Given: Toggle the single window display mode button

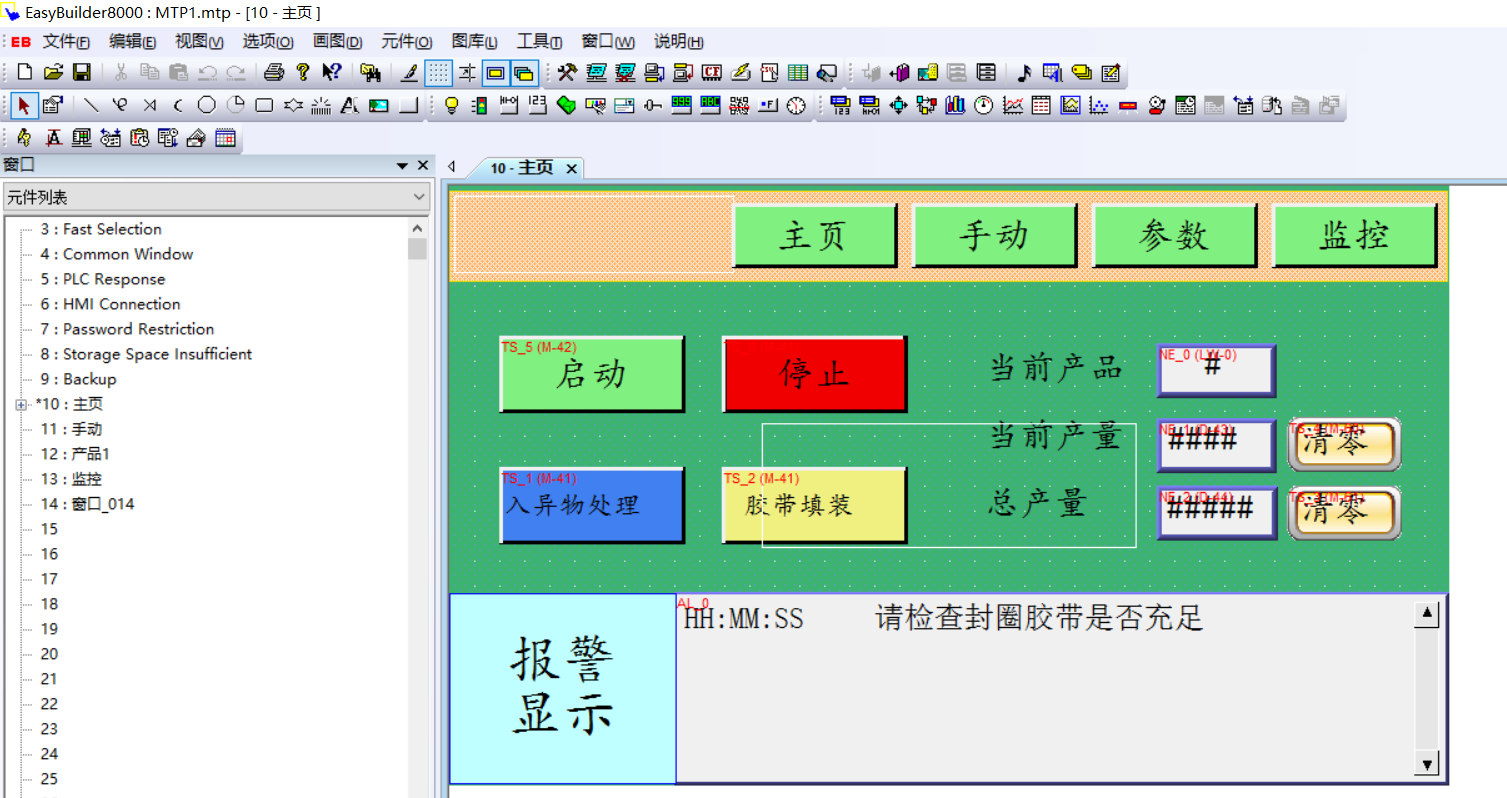Looking at the screenshot, I should (x=495, y=72).
